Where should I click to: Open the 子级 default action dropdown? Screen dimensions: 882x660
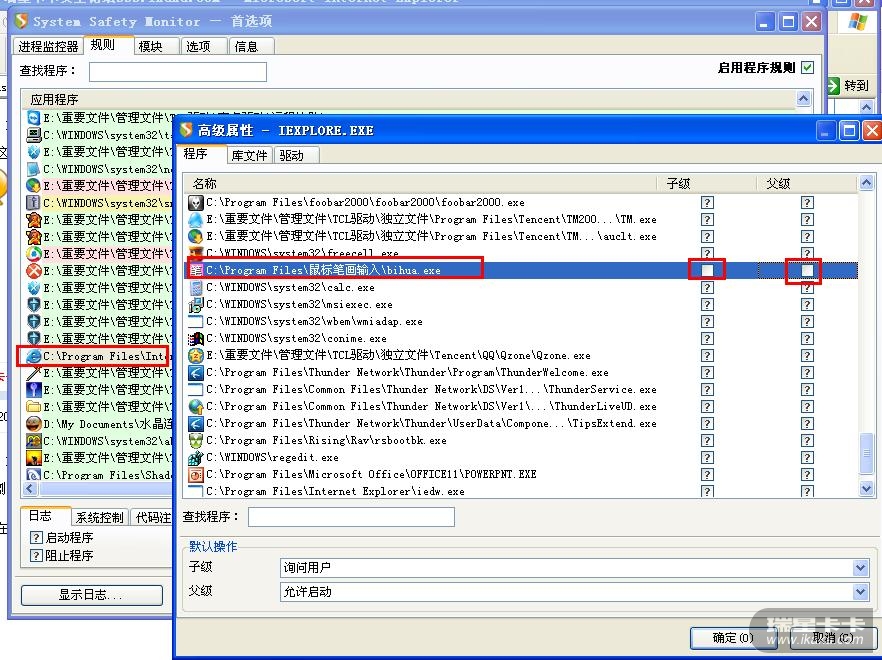tap(860, 568)
